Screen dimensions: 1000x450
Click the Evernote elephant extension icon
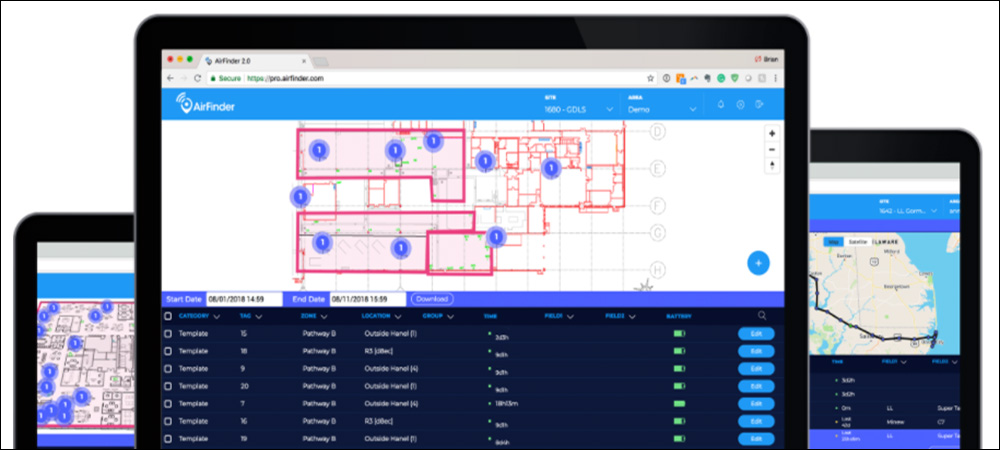[x=707, y=78]
